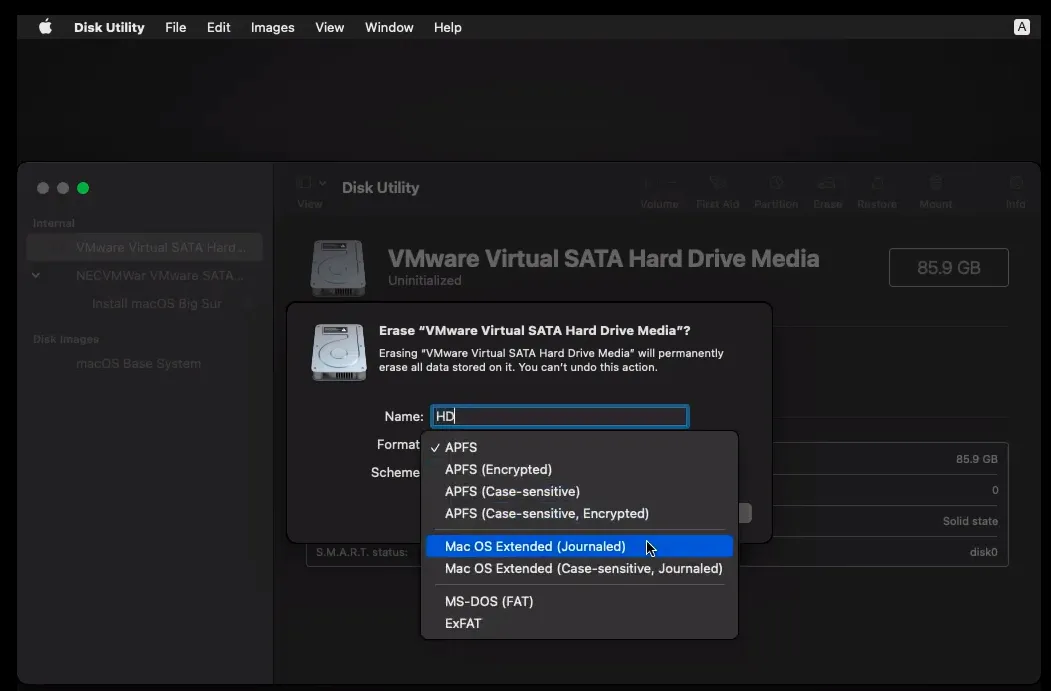Click the Name text field containing HD
This screenshot has width=1051, height=691.
(559, 416)
